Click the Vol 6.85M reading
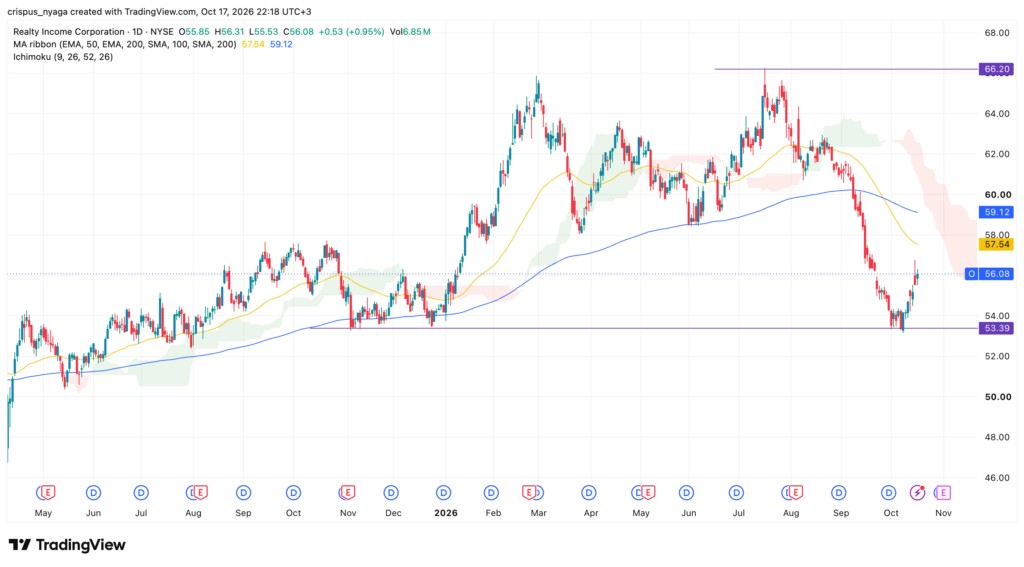Image resolution: width=1024 pixels, height=567 pixels. pyautogui.click(x=410, y=31)
